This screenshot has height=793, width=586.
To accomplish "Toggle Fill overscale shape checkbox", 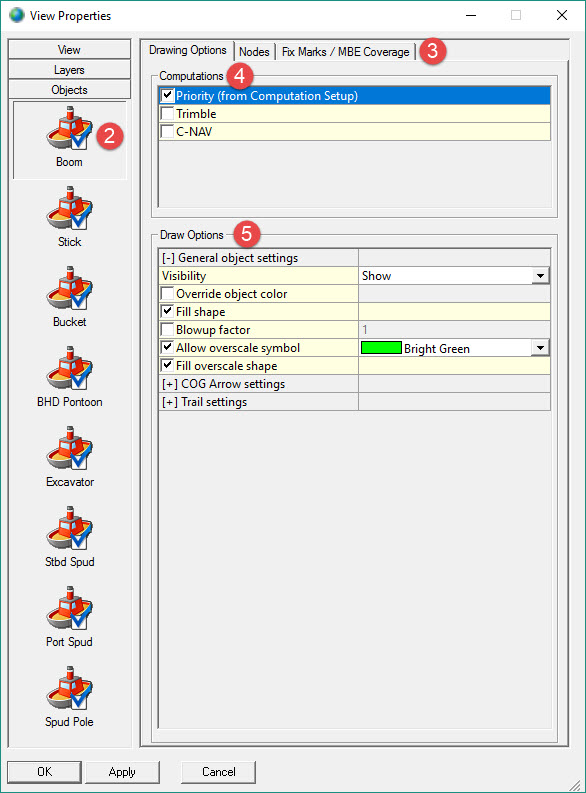I will click(x=167, y=366).
